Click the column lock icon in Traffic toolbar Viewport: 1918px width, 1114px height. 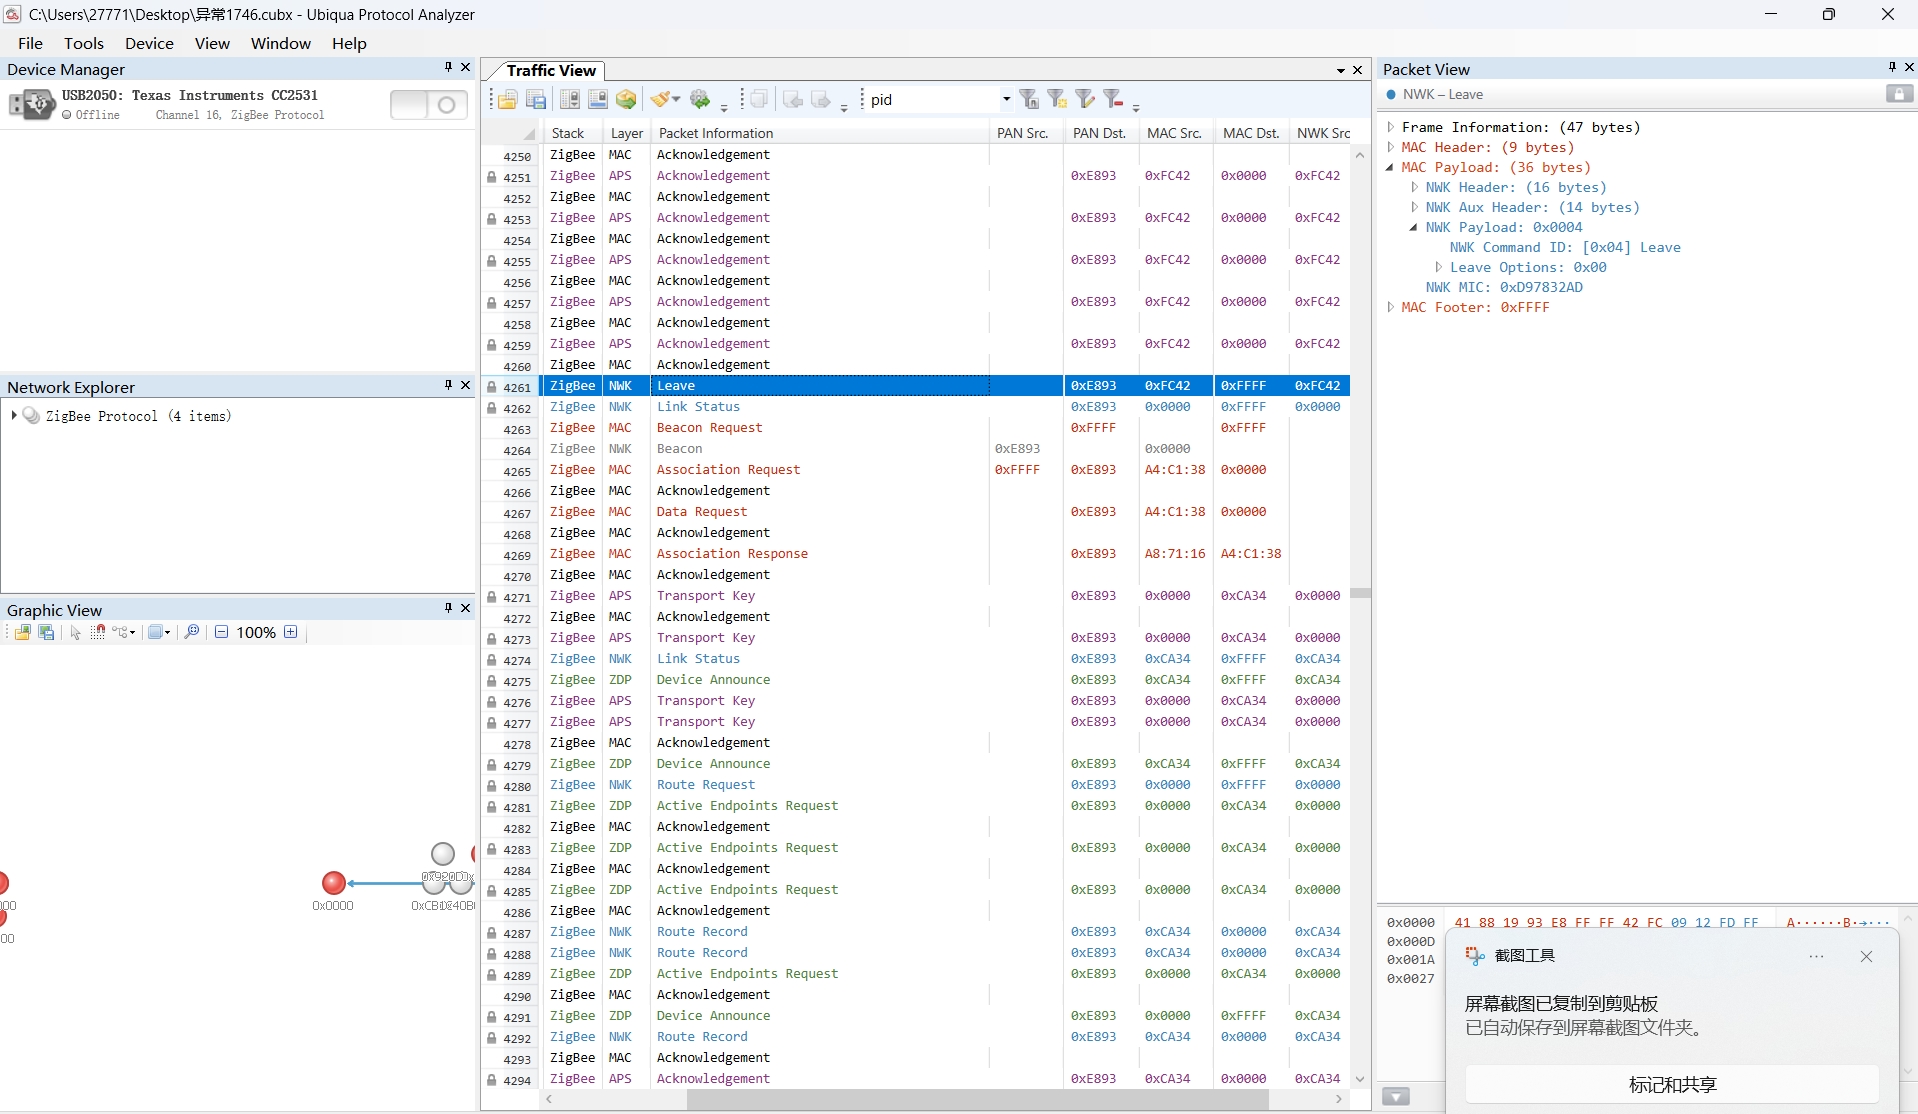(x=570, y=100)
